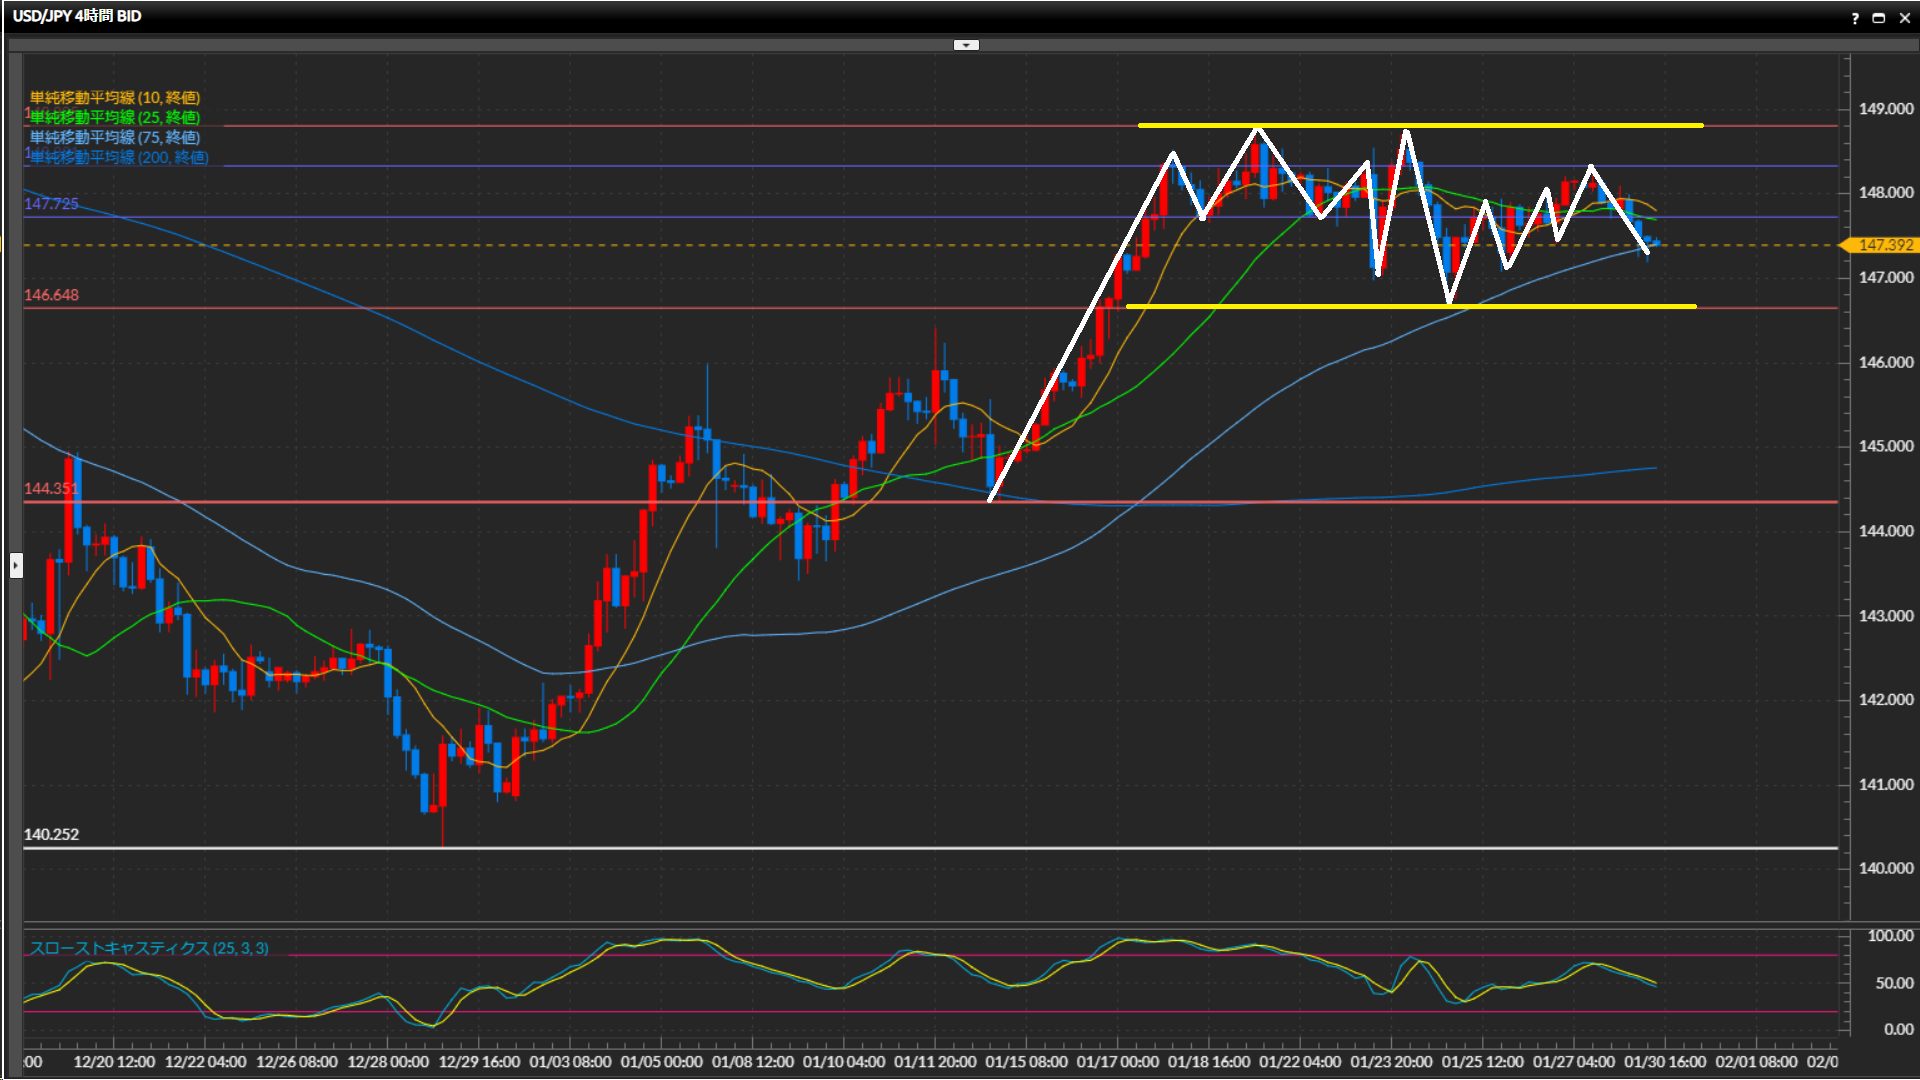Select the 10-period moving average label
1920x1080 pixels.
point(115,97)
